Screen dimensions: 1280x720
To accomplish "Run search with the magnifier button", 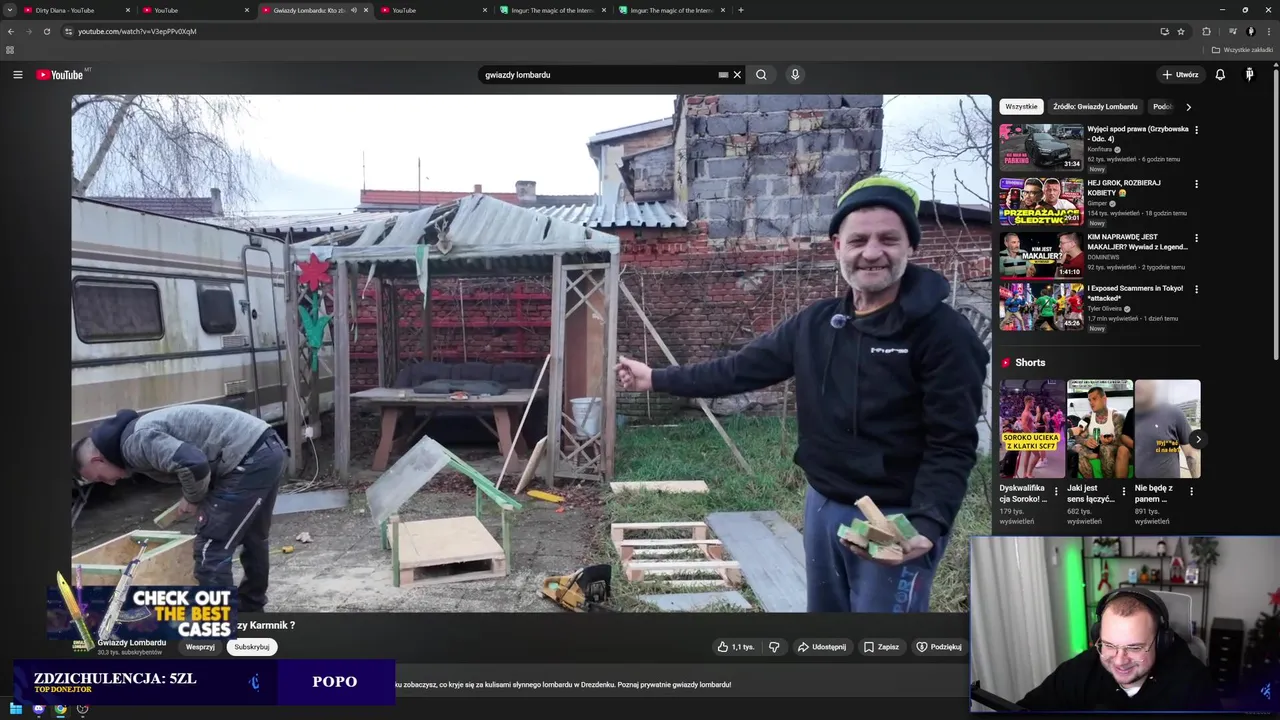I will click(x=761, y=75).
